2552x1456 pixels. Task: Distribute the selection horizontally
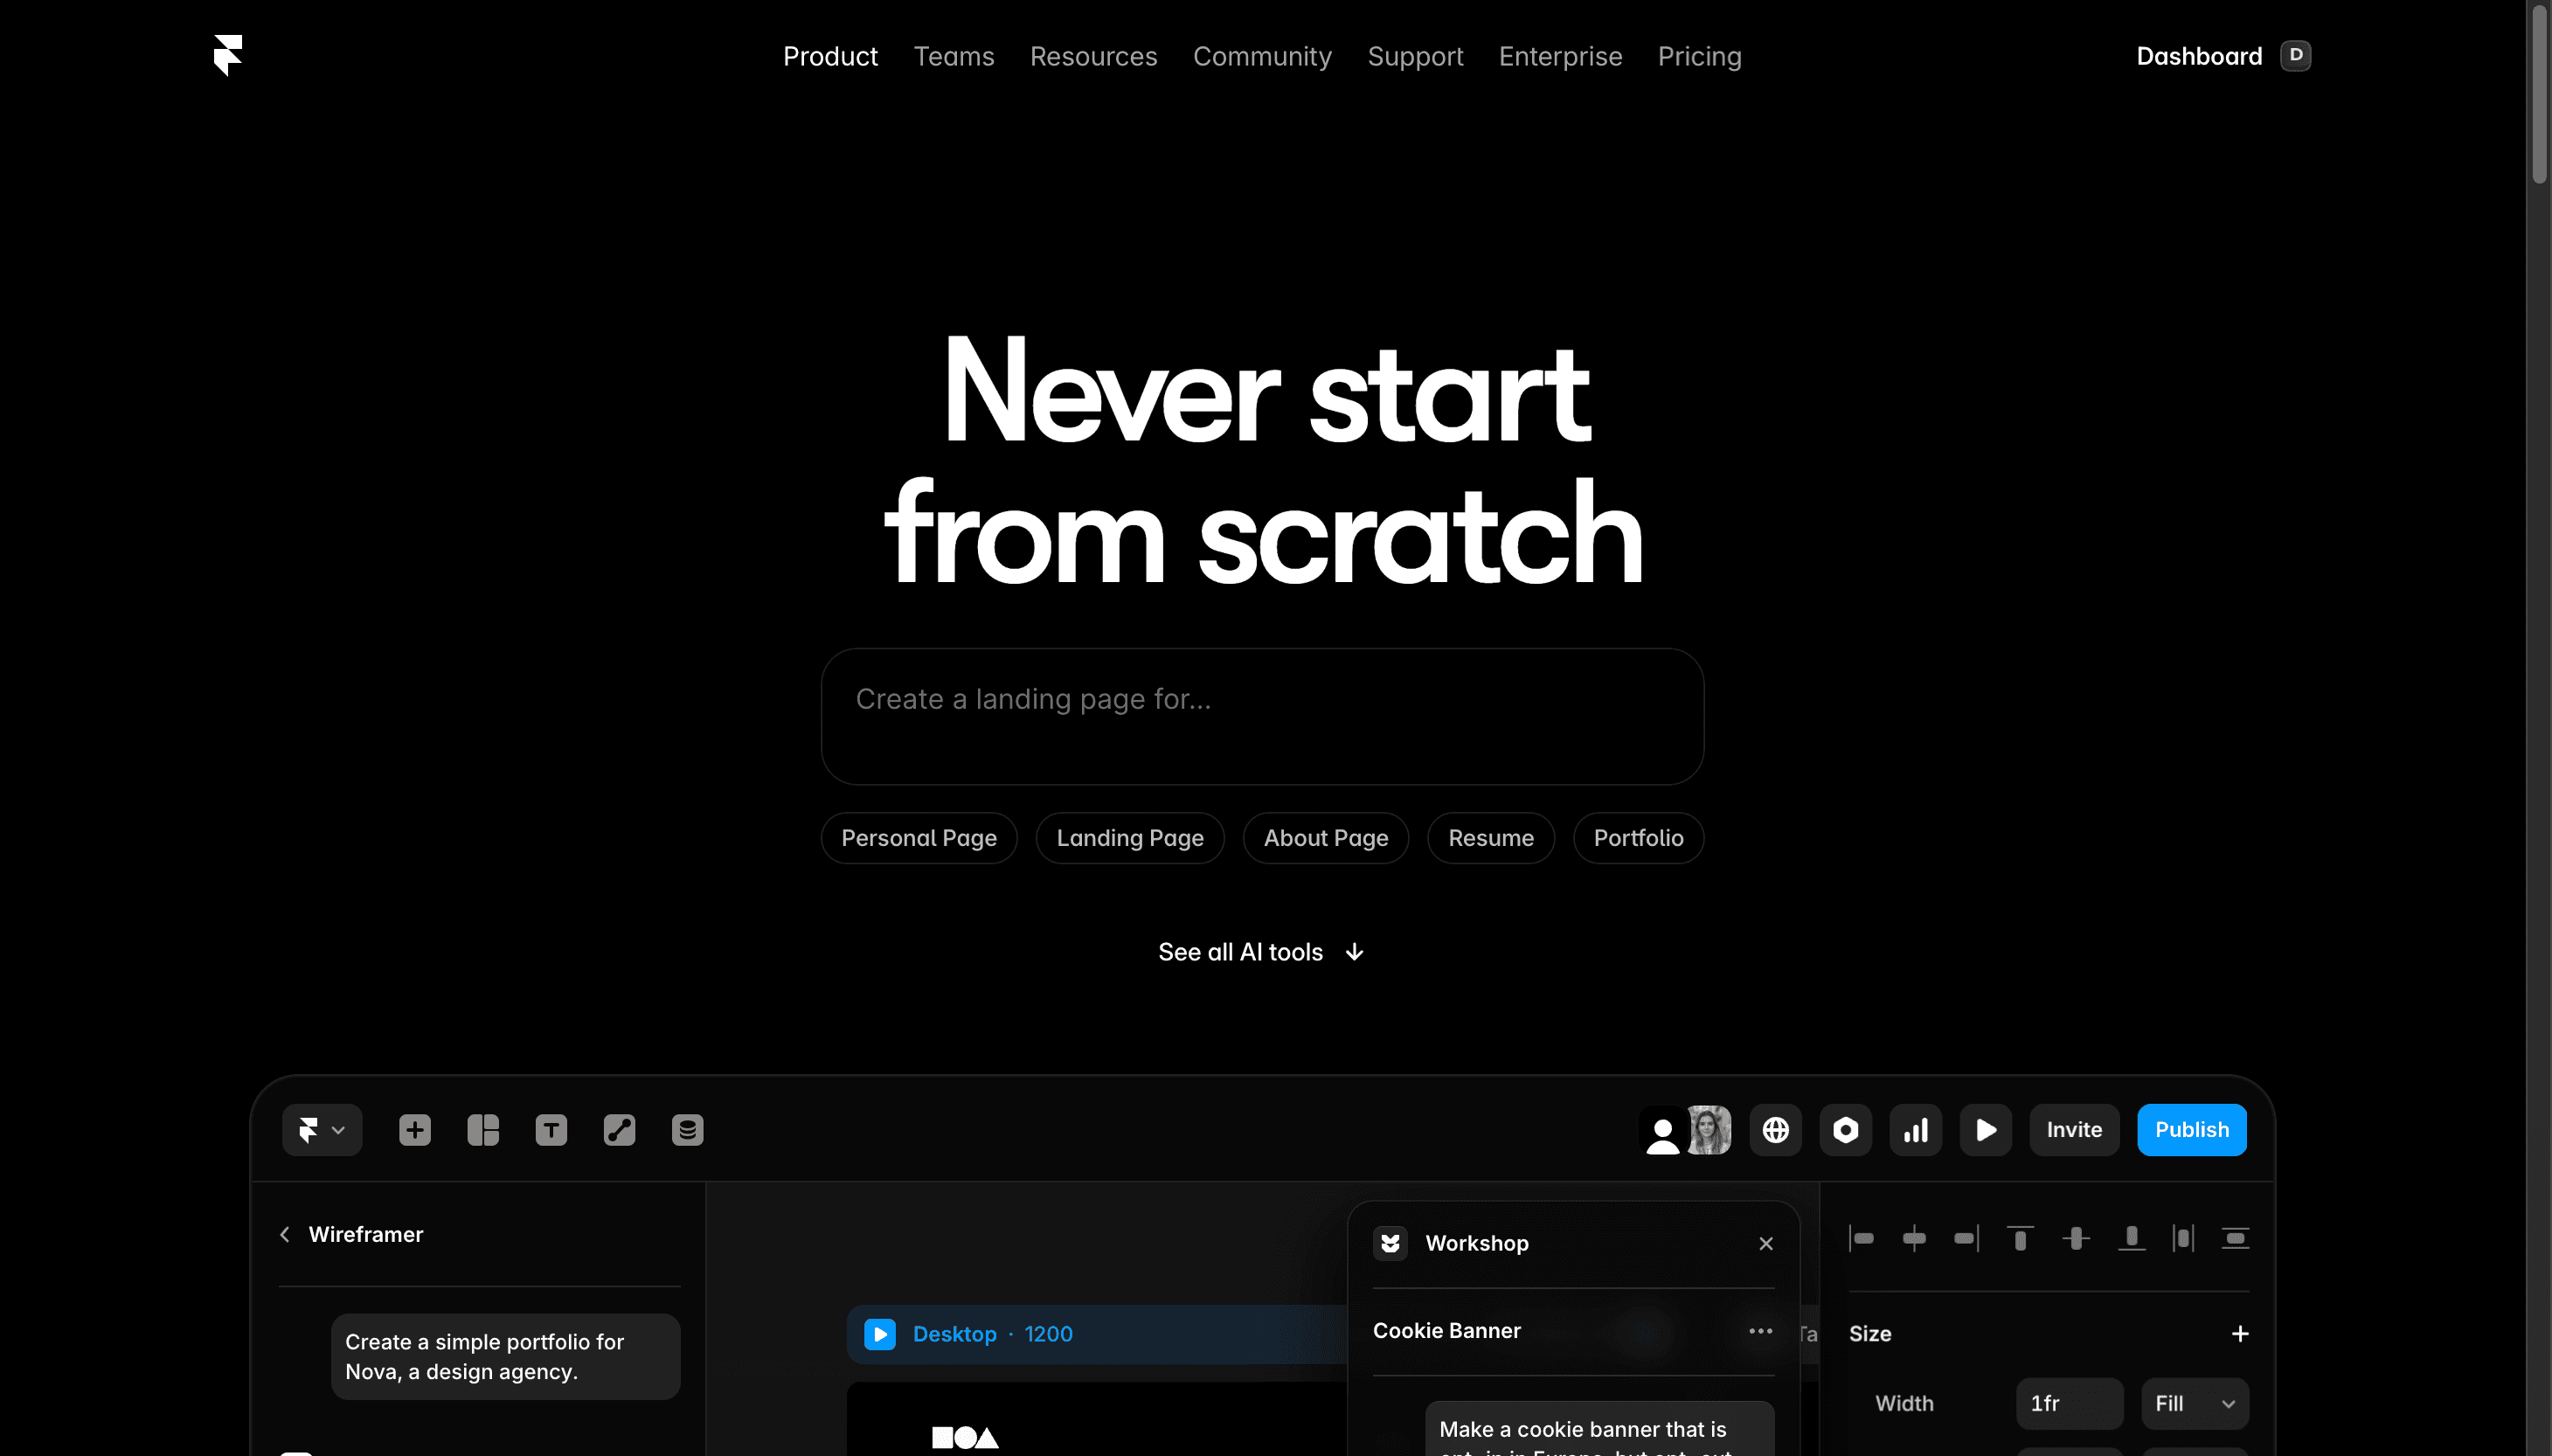coord(2183,1239)
